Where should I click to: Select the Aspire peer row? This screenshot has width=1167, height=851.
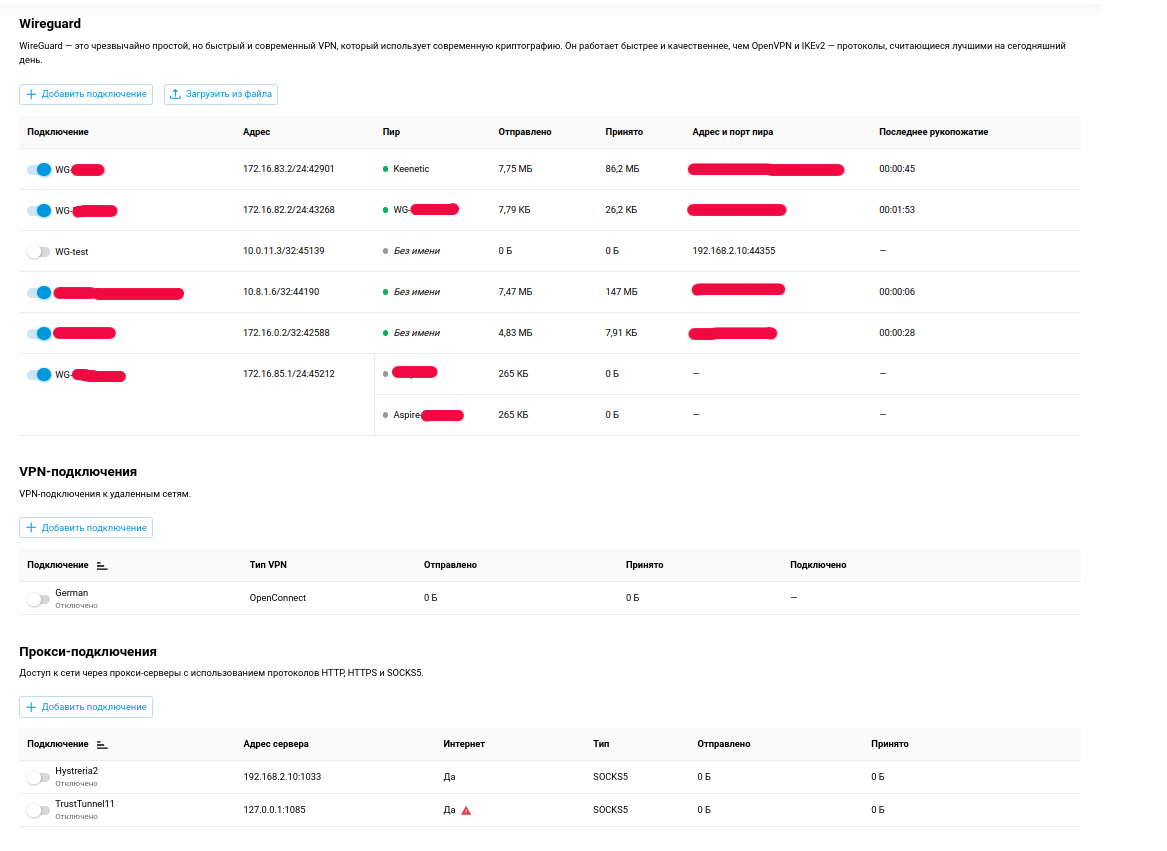pos(407,415)
